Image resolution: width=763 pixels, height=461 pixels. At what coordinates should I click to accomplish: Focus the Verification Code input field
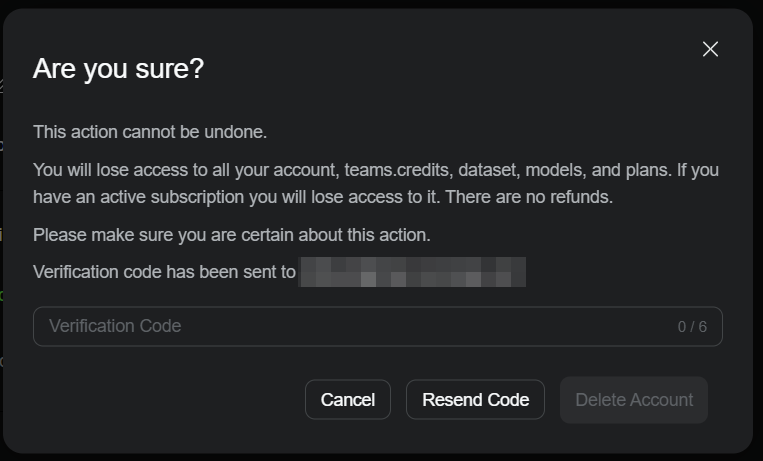pos(378,326)
